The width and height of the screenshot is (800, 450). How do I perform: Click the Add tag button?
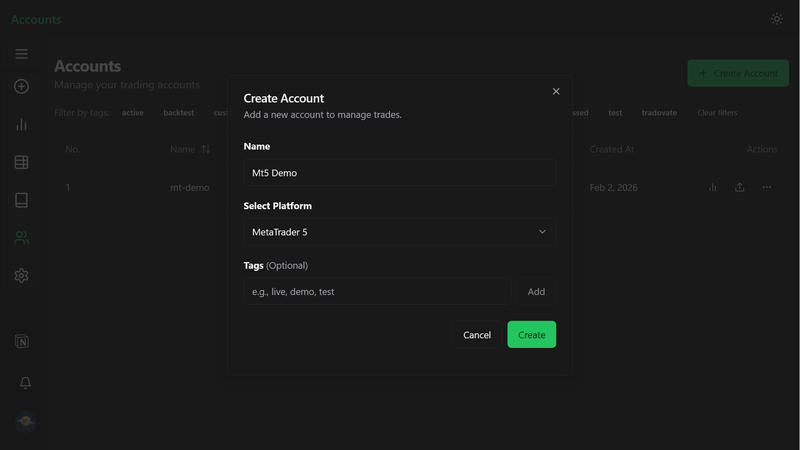[x=536, y=291]
